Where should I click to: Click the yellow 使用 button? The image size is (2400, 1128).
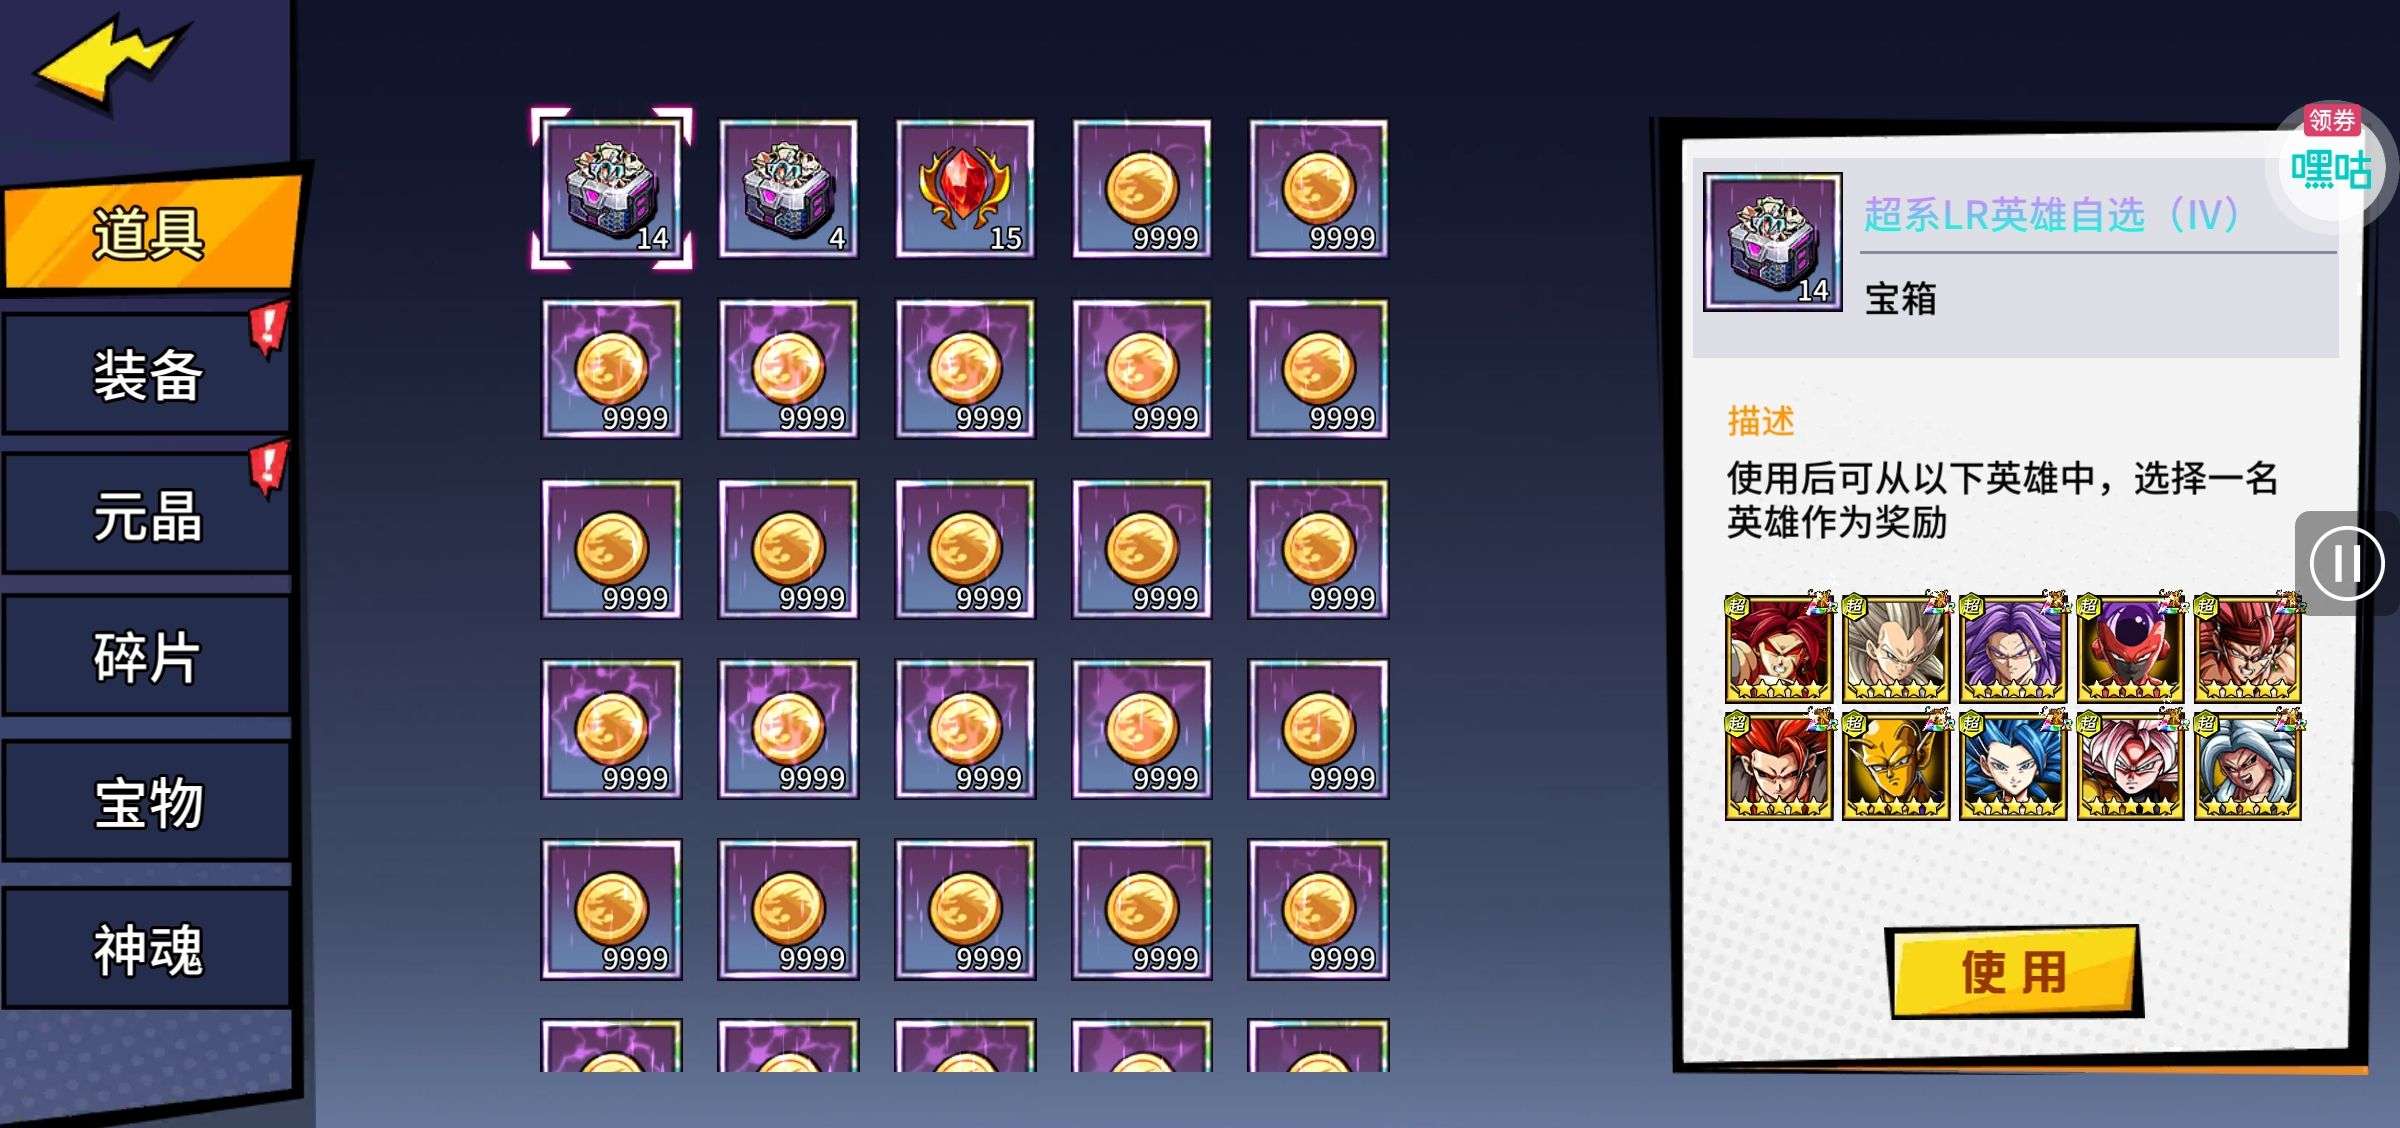(x=2014, y=972)
